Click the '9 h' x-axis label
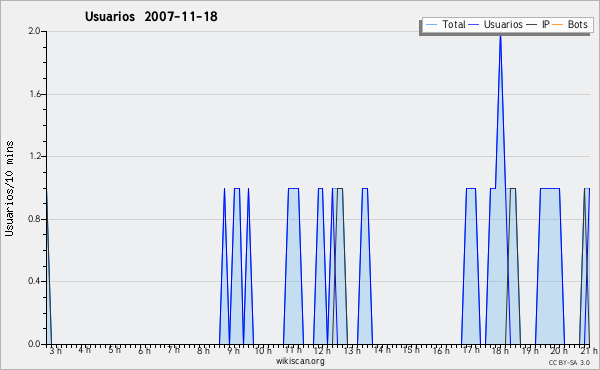 [x=233, y=350]
